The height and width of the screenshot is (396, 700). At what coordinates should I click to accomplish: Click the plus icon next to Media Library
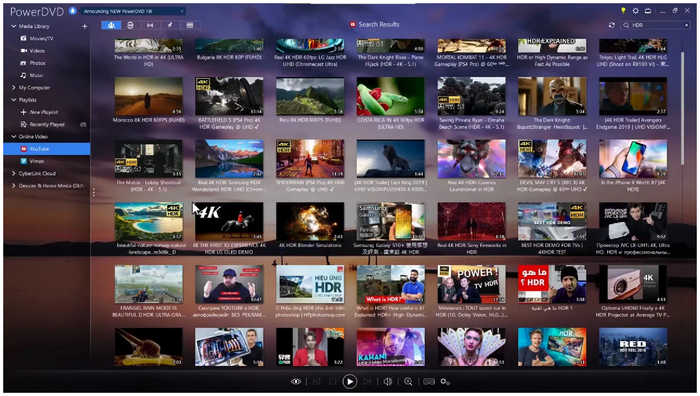(84, 26)
